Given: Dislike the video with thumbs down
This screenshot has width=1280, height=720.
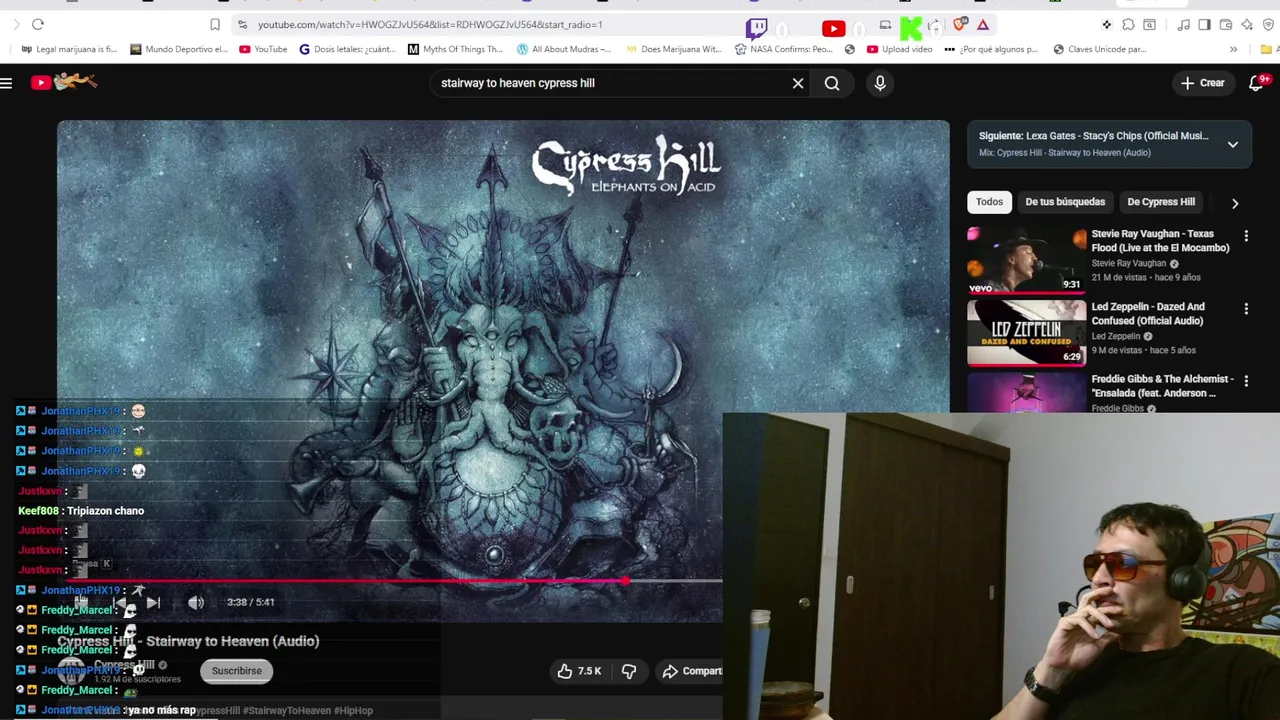Looking at the screenshot, I should [x=629, y=671].
